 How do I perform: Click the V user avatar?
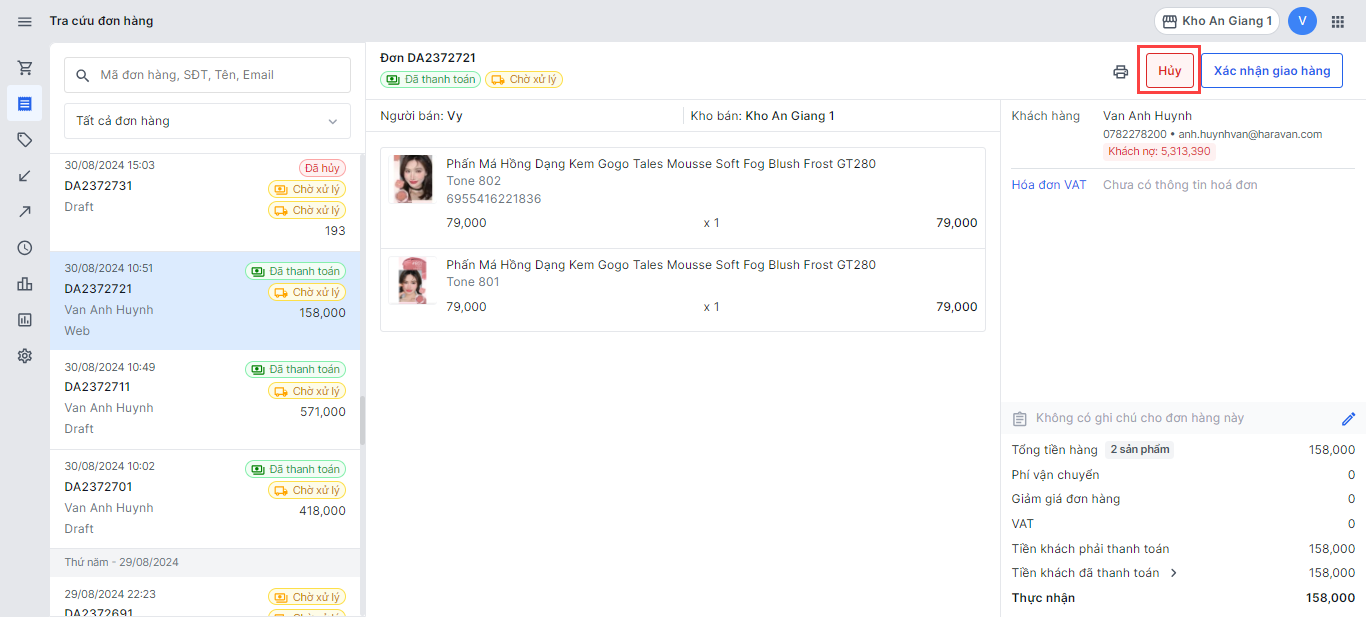click(x=1302, y=21)
